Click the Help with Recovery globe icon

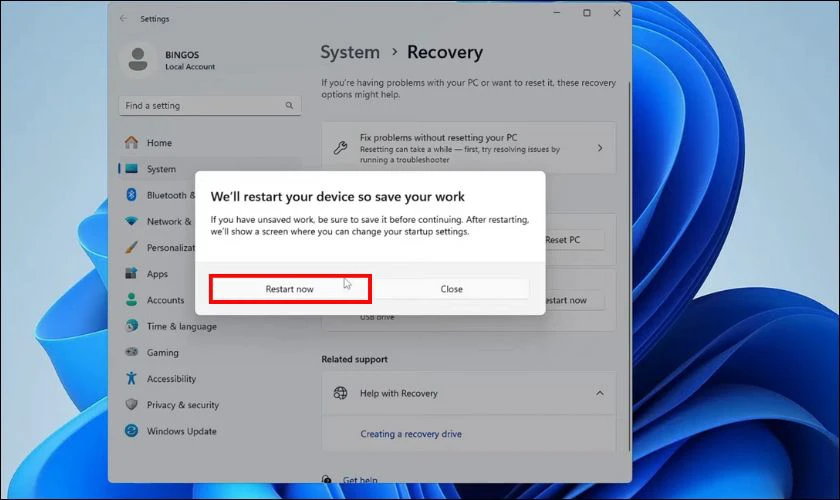340,393
